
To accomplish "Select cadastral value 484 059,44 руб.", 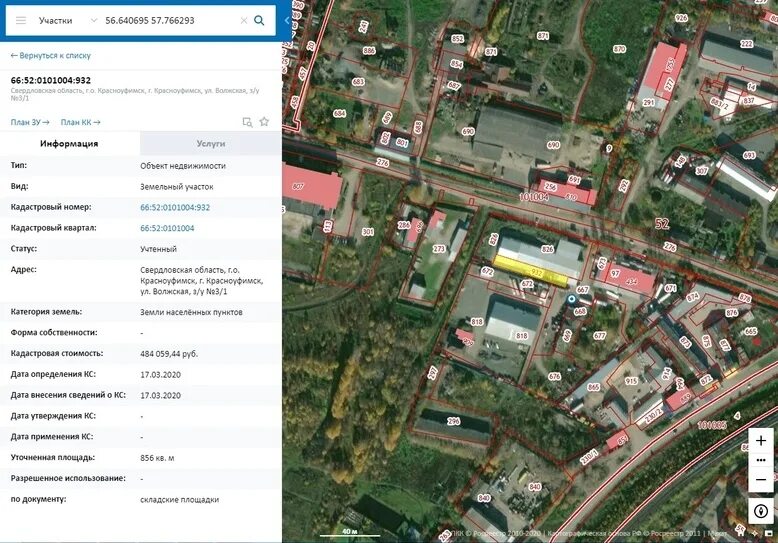I will tap(169, 354).
